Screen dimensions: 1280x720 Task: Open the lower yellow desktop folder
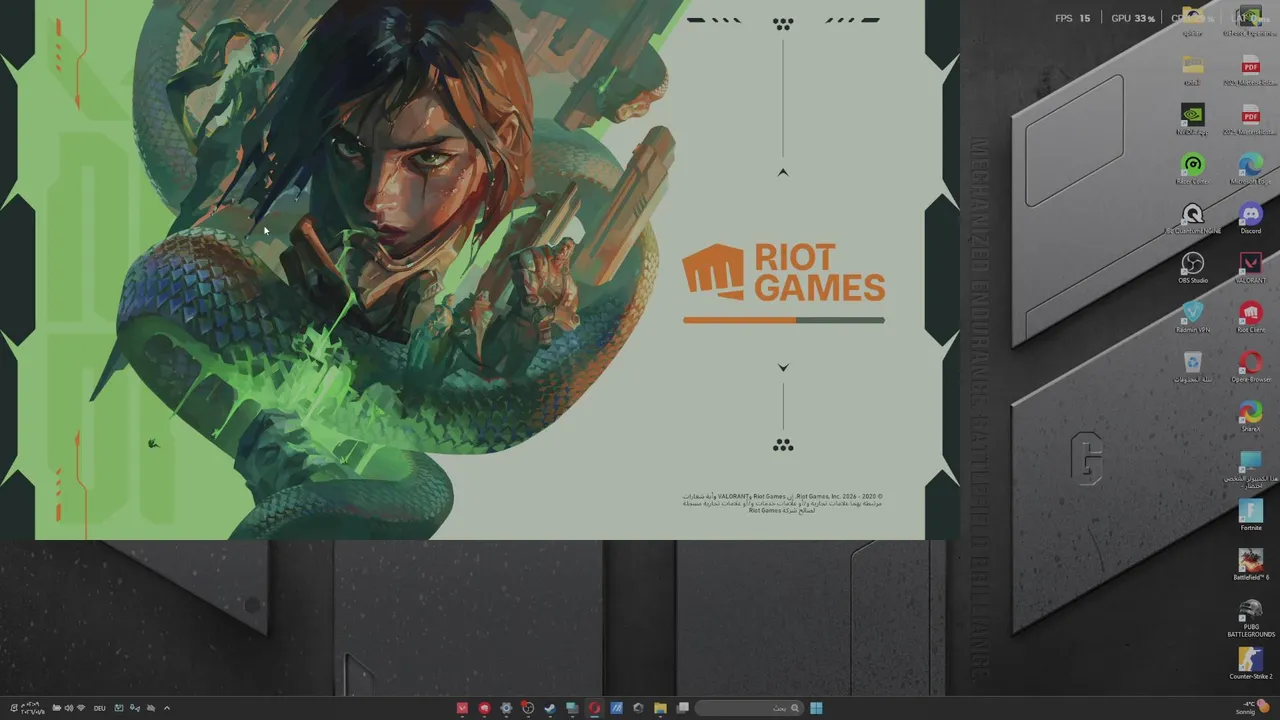point(1192,70)
